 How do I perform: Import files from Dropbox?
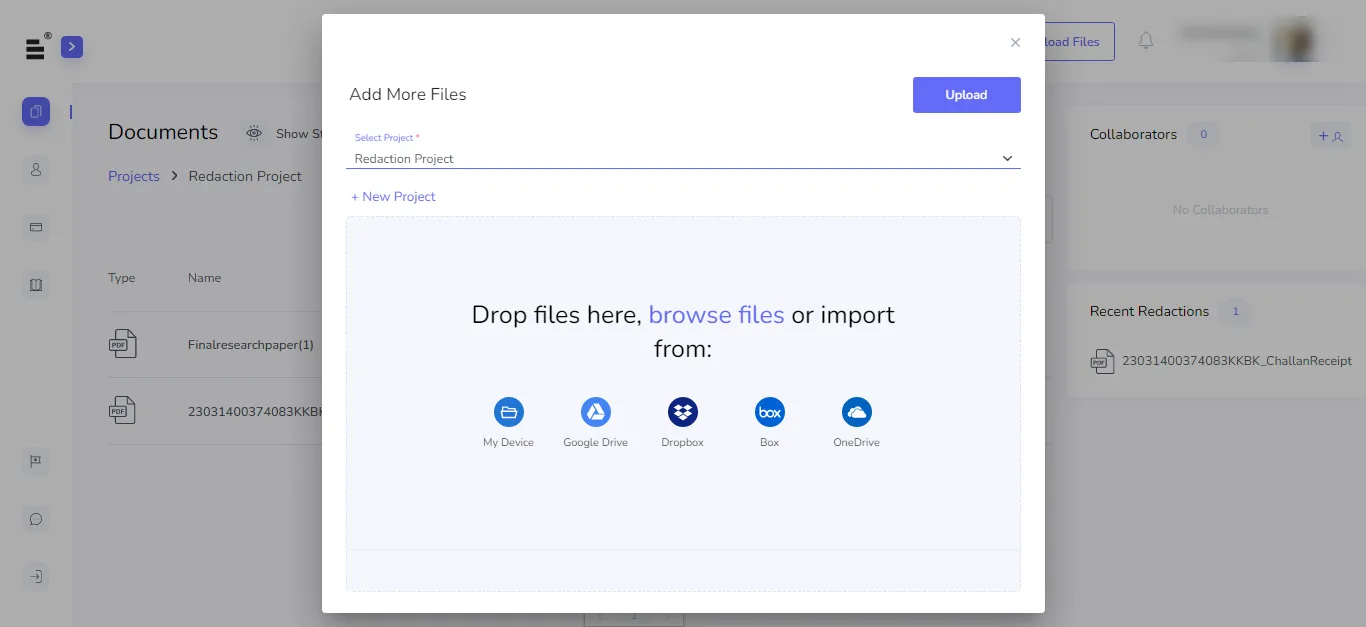[x=683, y=412]
